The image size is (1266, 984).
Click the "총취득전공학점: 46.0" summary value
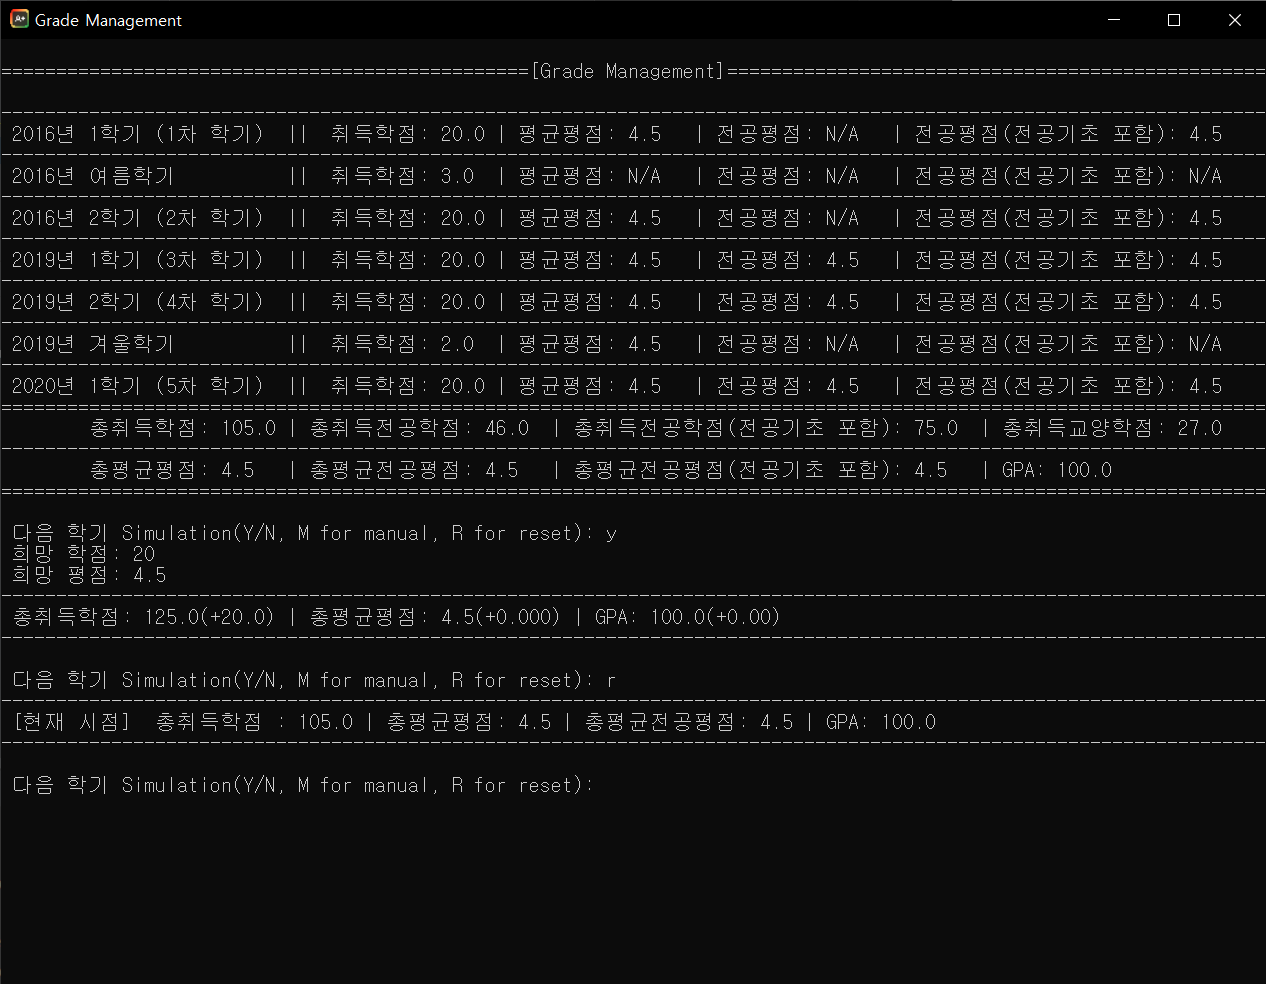coord(419,428)
